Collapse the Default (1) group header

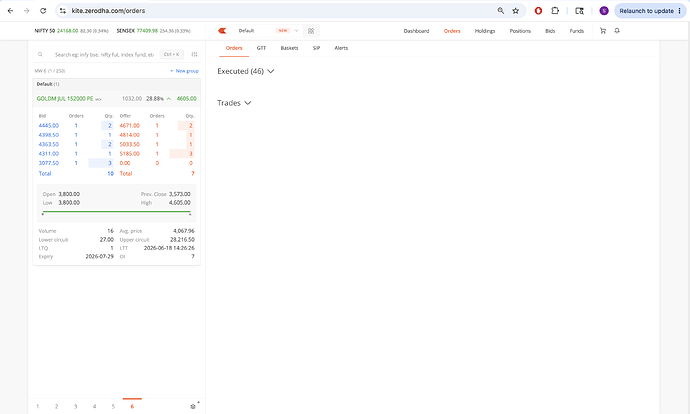(117, 84)
